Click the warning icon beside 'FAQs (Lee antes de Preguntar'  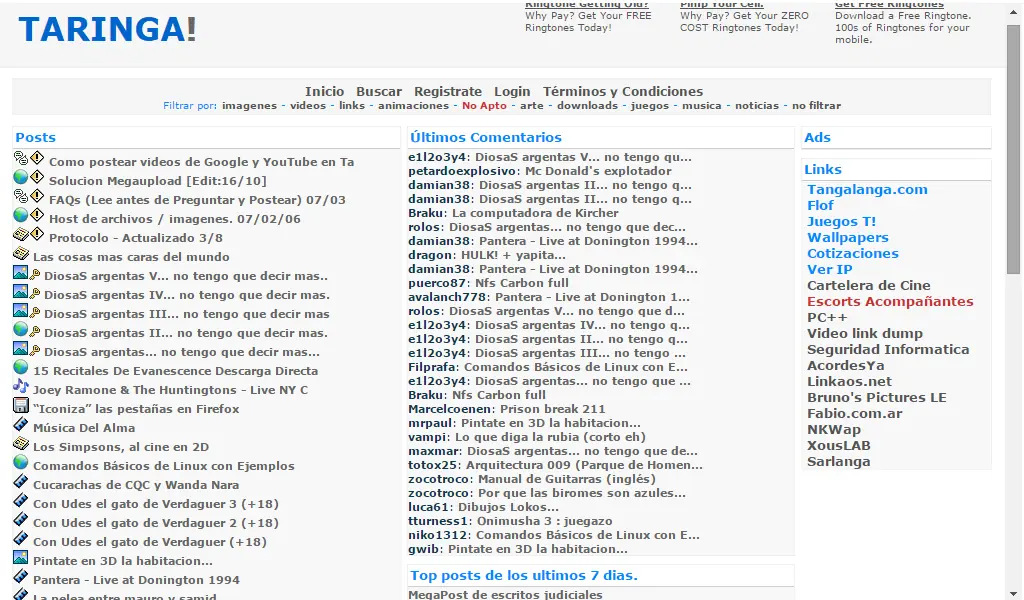(x=37, y=196)
